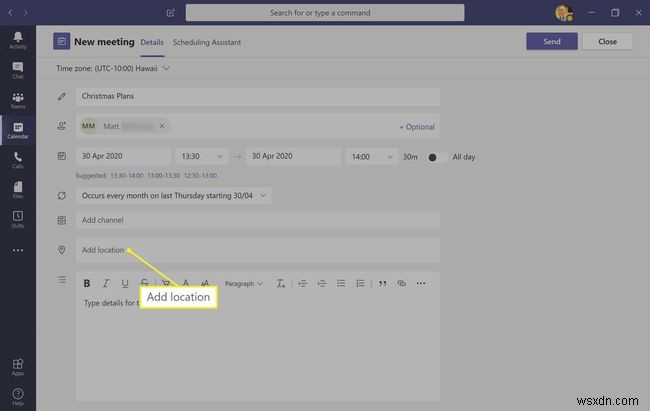
Task: Choose suggested time 13:00-13:30
Action: (x=163, y=175)
